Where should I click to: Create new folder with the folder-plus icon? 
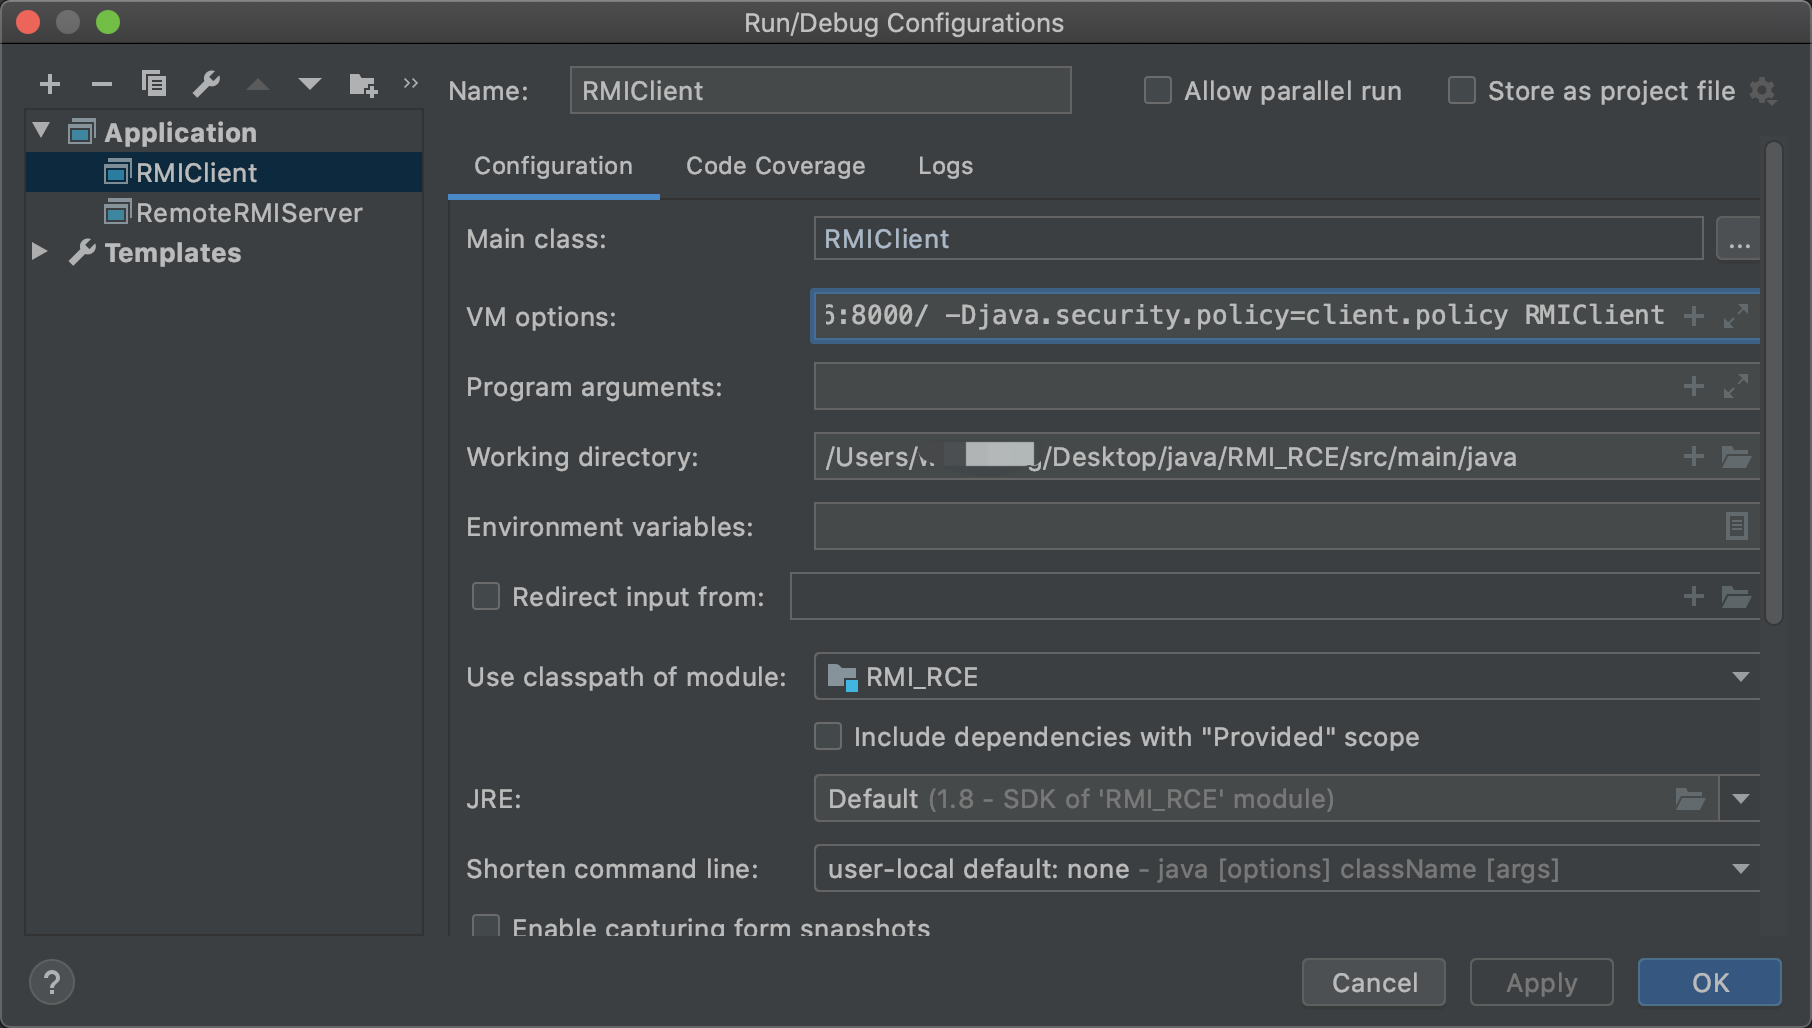pos(363,85)
